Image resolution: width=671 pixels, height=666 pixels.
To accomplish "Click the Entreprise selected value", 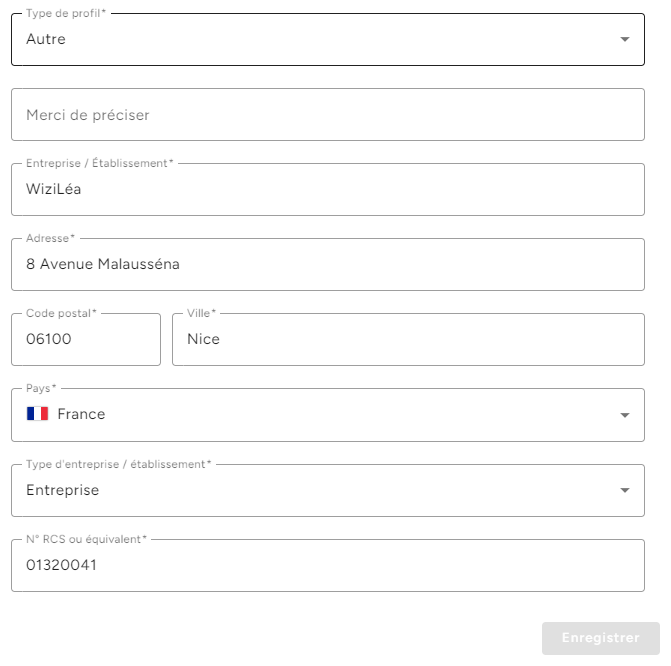I will [62, 490].
